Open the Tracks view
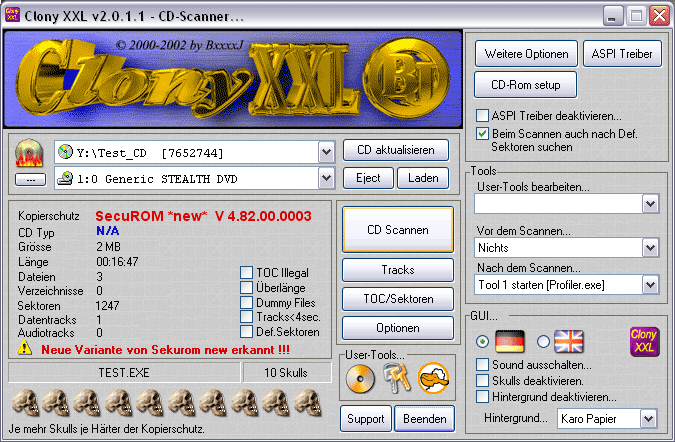 (x=398, y=270)
